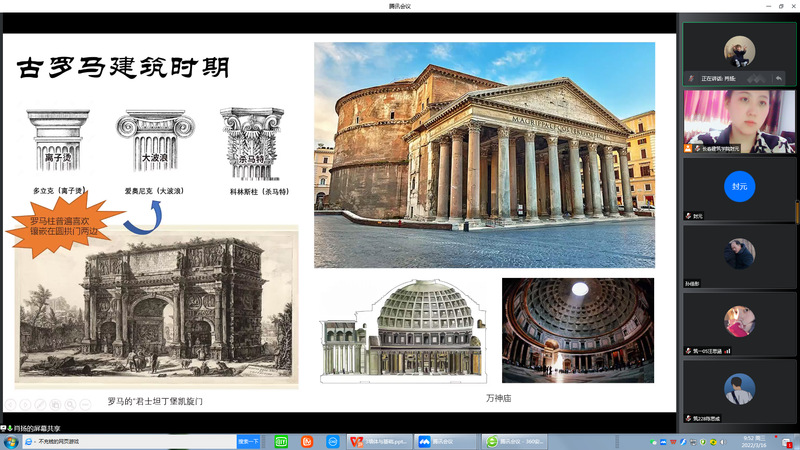
Task: Click the blue browser icon beside the orange icon
Action: click(x=331, y=441)
